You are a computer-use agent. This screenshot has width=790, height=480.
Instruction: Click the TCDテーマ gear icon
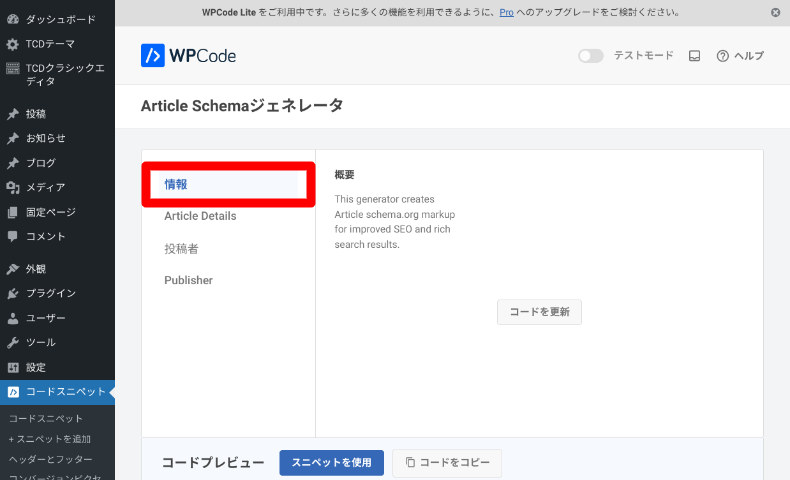[13, 44]
